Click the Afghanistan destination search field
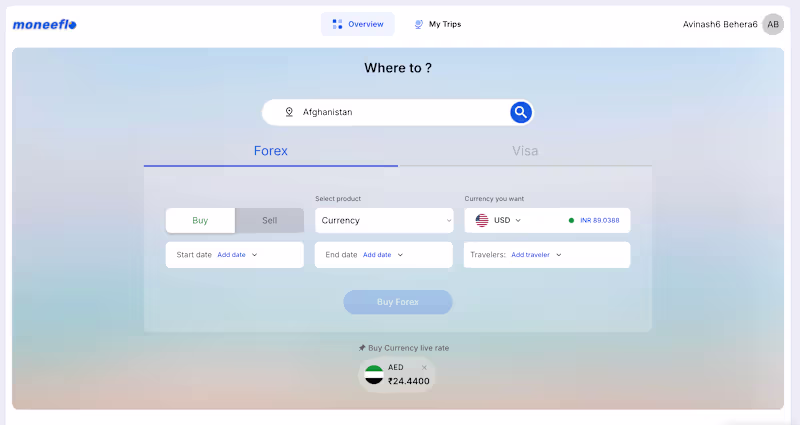Viewport: 800px width, 425px height. (398, 112)
